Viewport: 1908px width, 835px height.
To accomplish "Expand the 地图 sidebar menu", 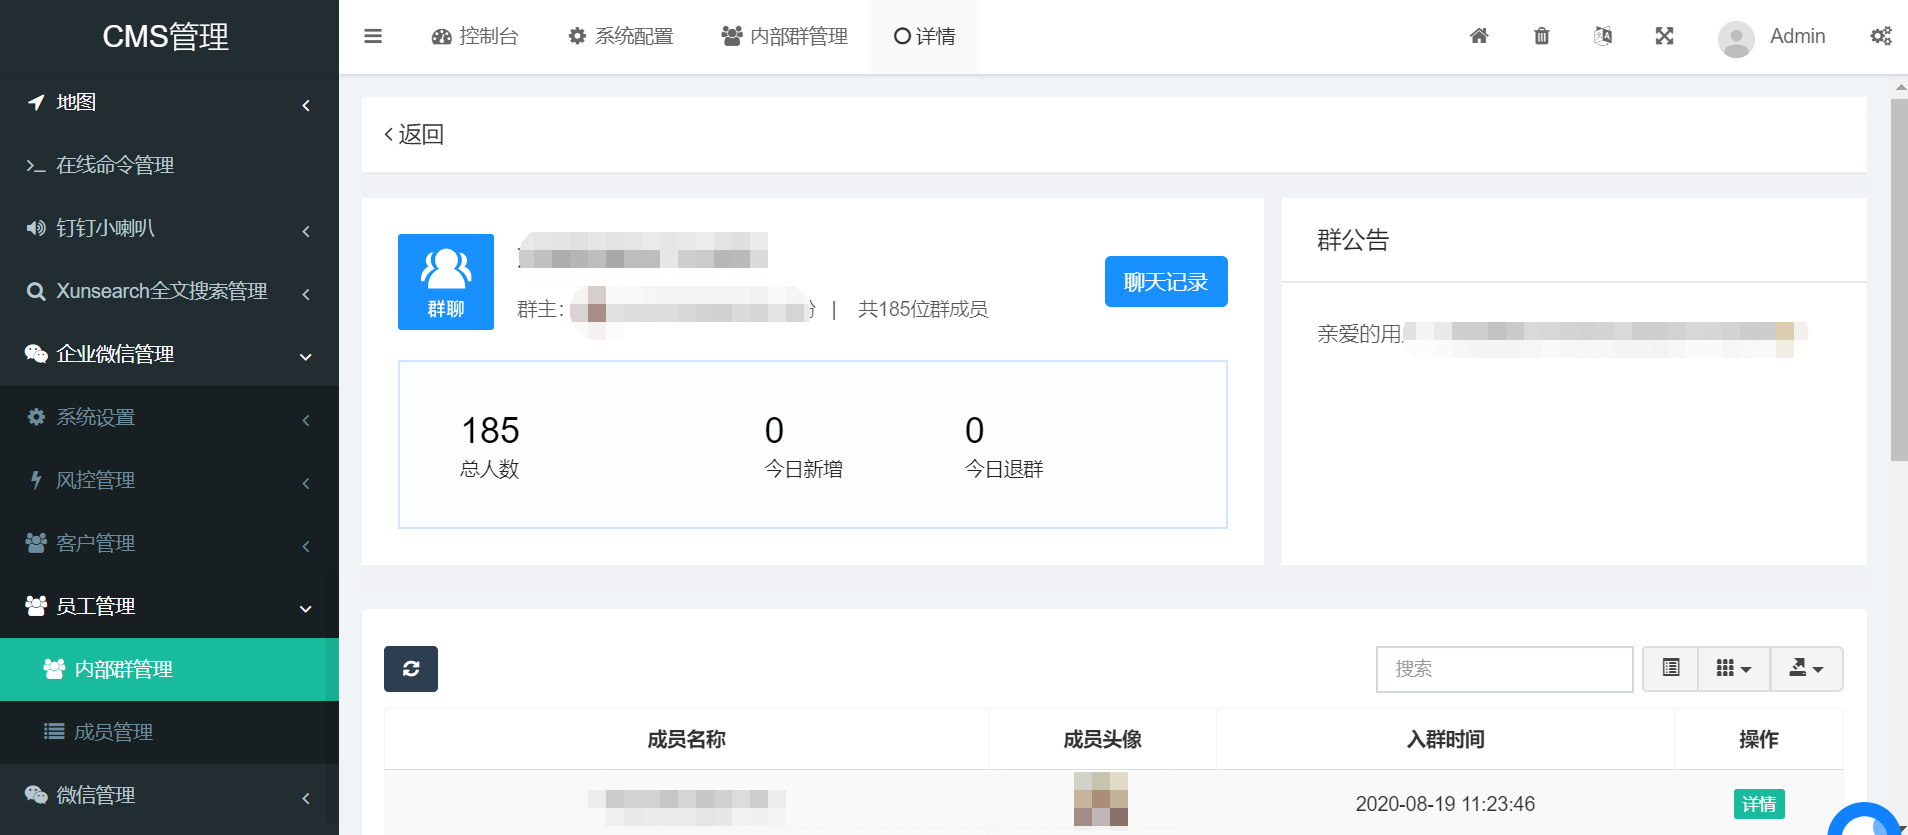I will click(x=168, y=102).
